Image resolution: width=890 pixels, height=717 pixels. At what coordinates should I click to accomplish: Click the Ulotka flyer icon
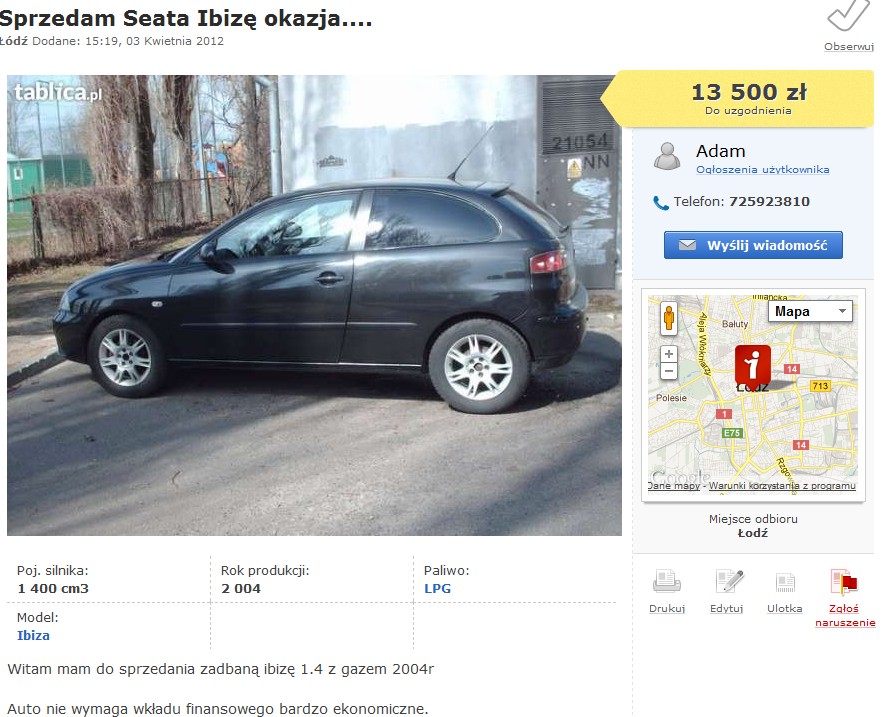coord(785,582)
